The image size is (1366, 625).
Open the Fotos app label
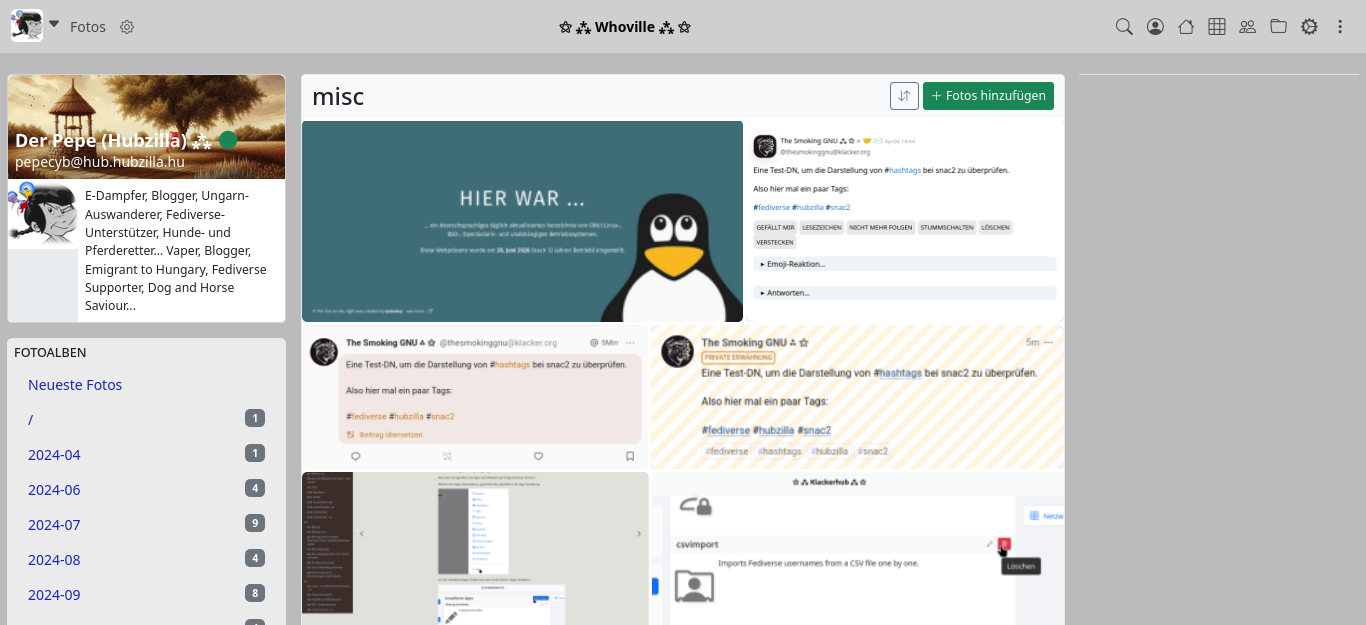pyautogui.click(x=88, y=27)
